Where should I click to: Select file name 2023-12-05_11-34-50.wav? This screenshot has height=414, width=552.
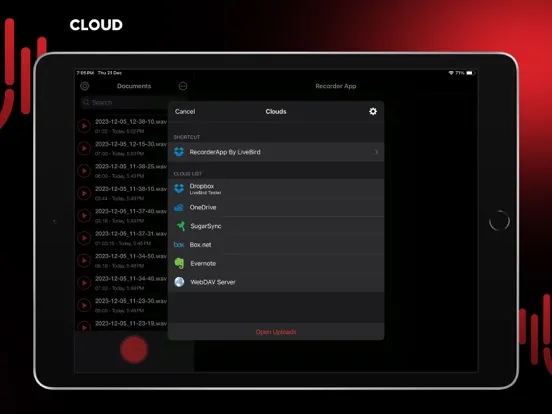(131, 256)
